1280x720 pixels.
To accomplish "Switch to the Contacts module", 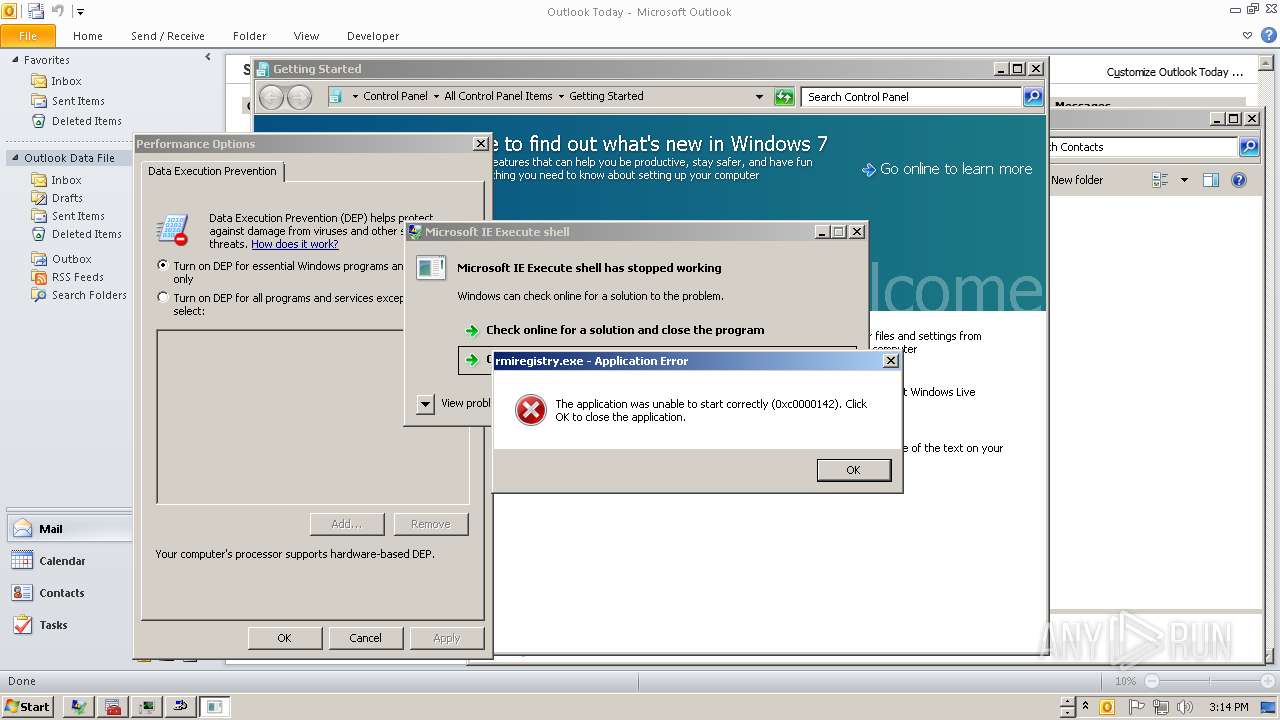I will click(68, 593).
